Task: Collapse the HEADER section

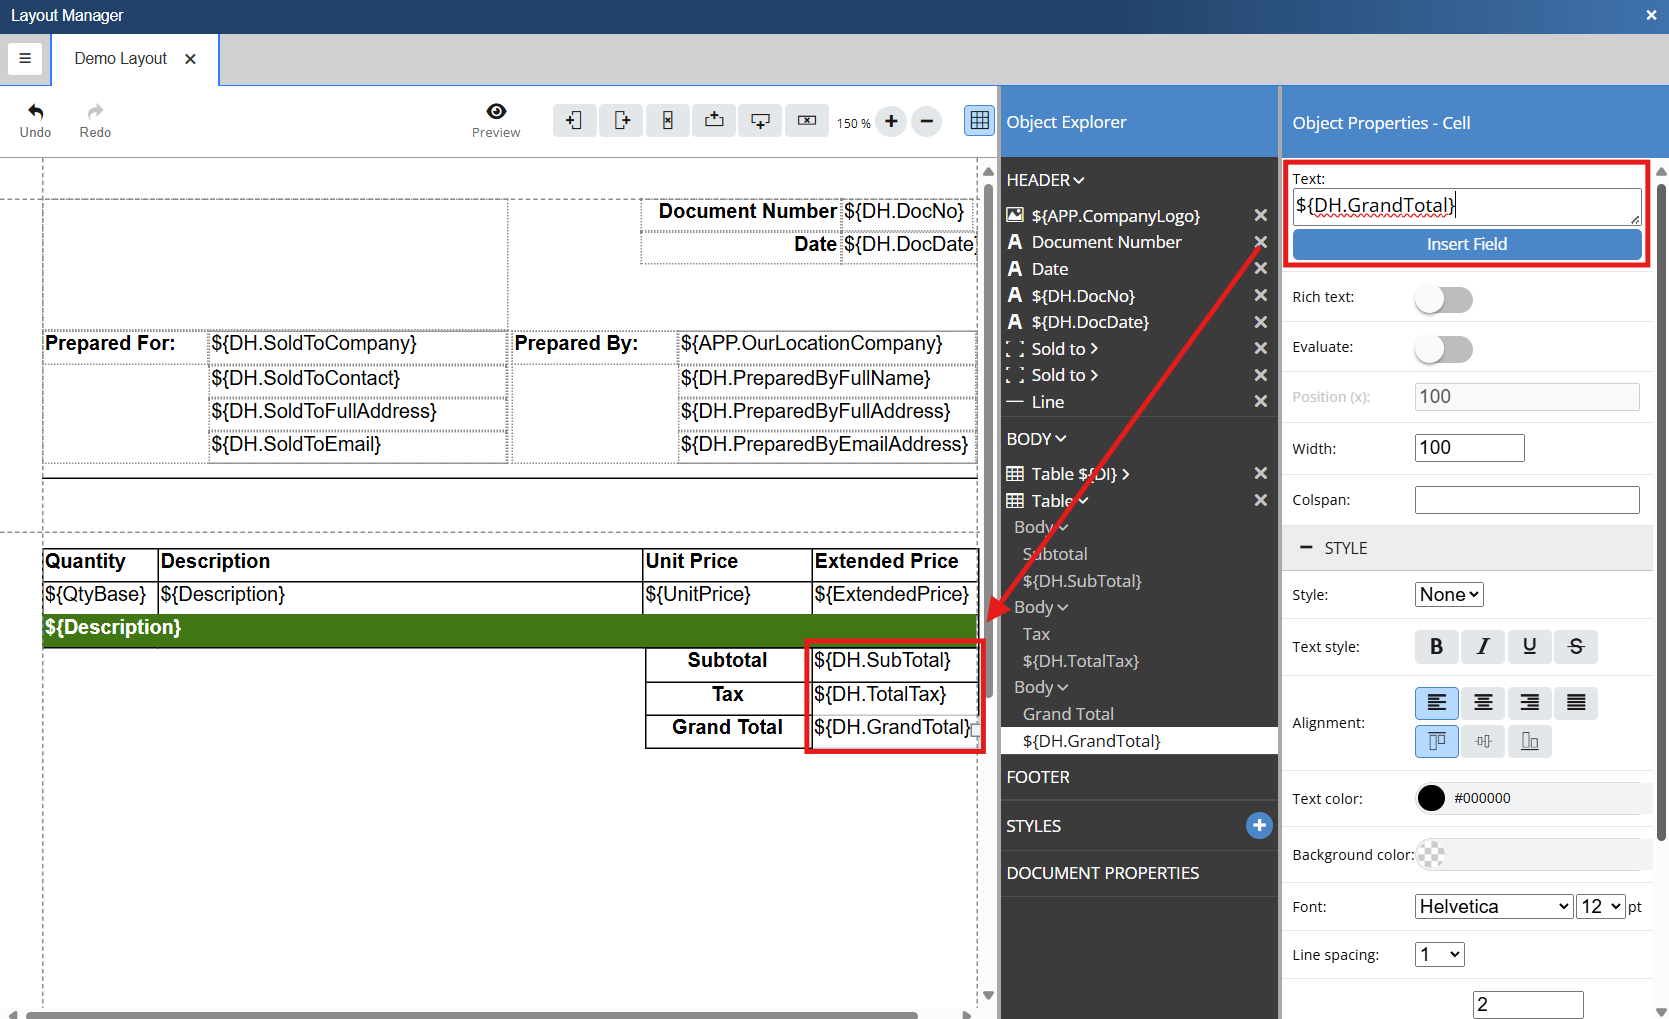Action: [x=1044, y=180]
